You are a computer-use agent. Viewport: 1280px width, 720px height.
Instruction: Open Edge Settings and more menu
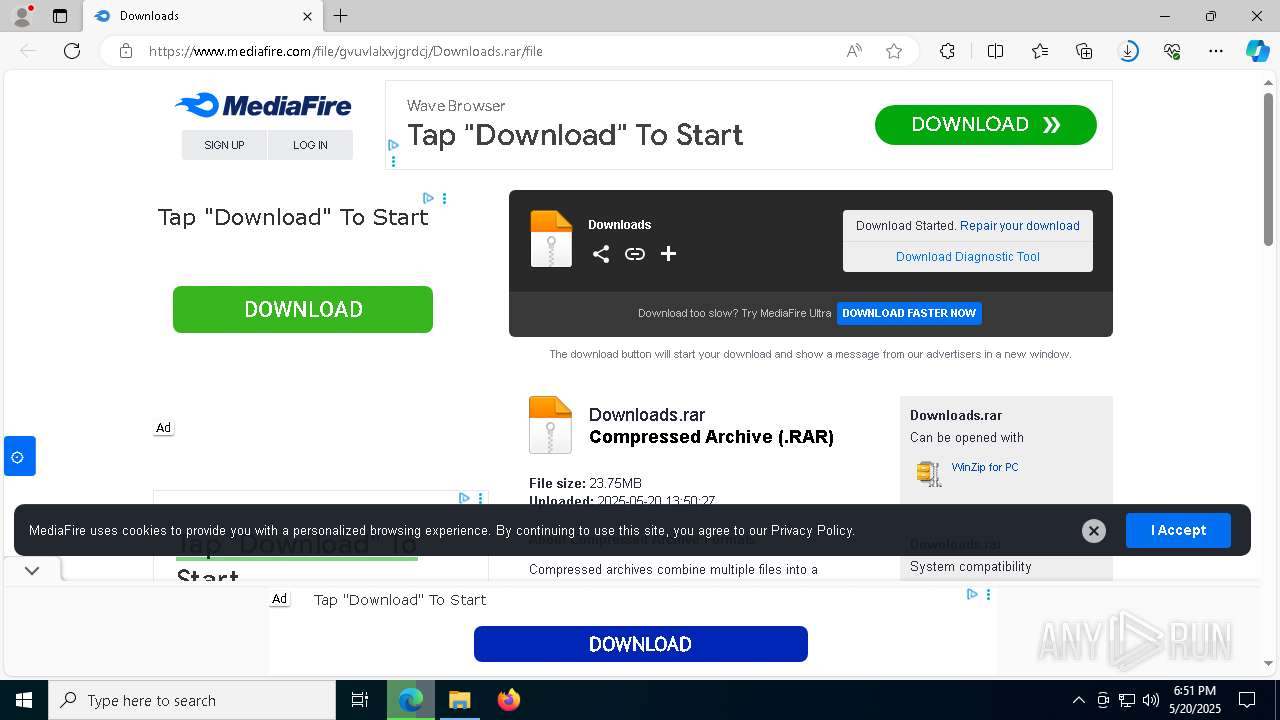(1216, 51)
